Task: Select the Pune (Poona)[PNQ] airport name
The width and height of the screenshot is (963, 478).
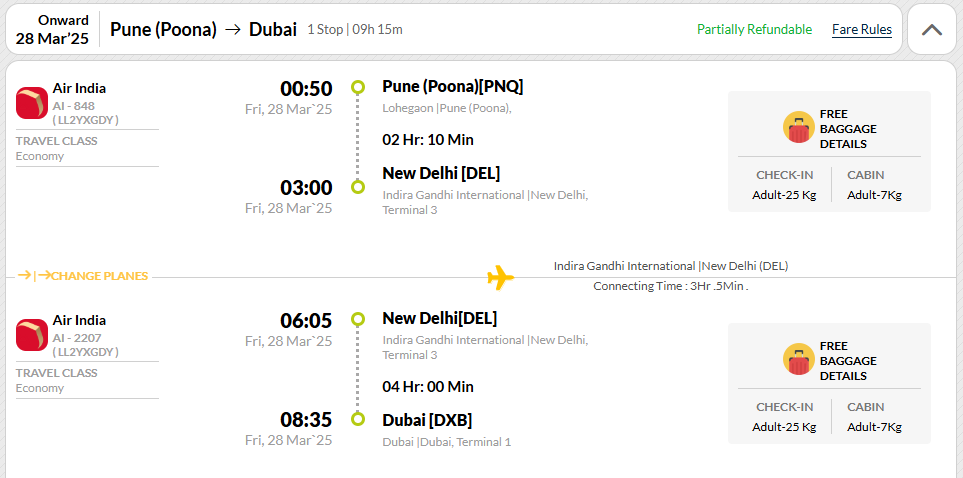Action: [x=453, y=87]
